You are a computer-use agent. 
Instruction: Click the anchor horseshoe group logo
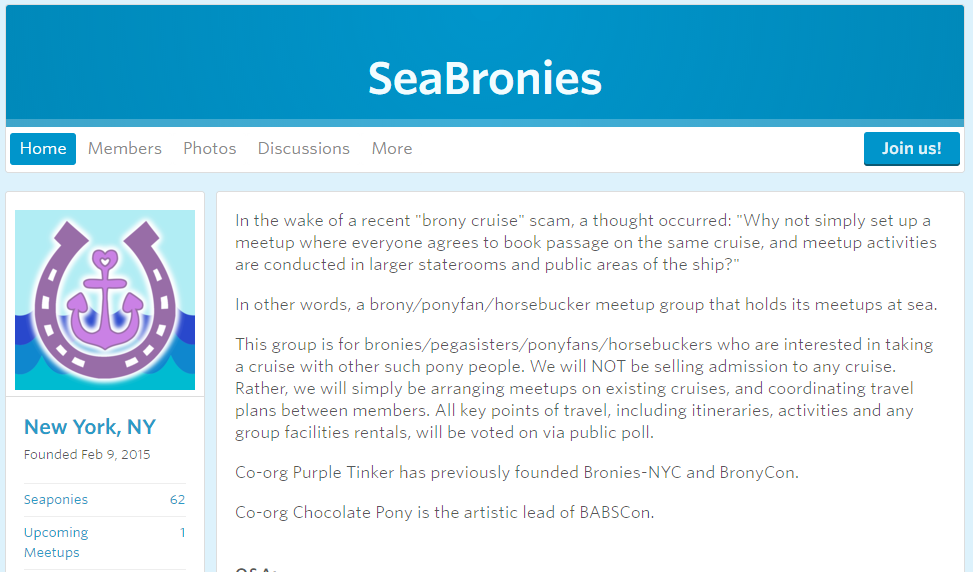point(105,299)
